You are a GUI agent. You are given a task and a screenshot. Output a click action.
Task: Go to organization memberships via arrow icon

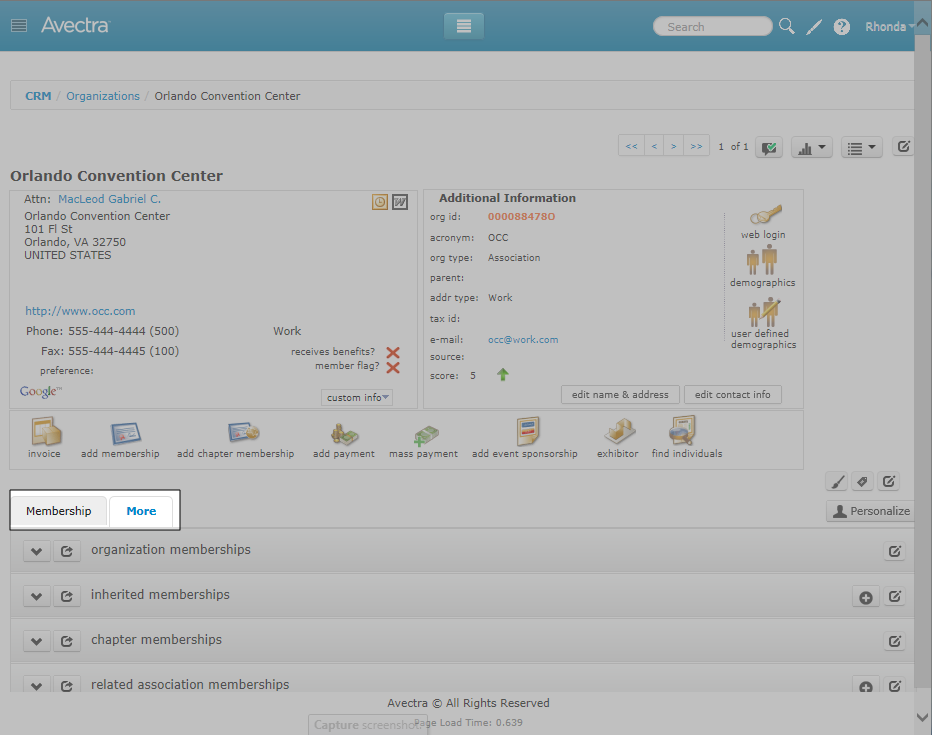[67, 551]
